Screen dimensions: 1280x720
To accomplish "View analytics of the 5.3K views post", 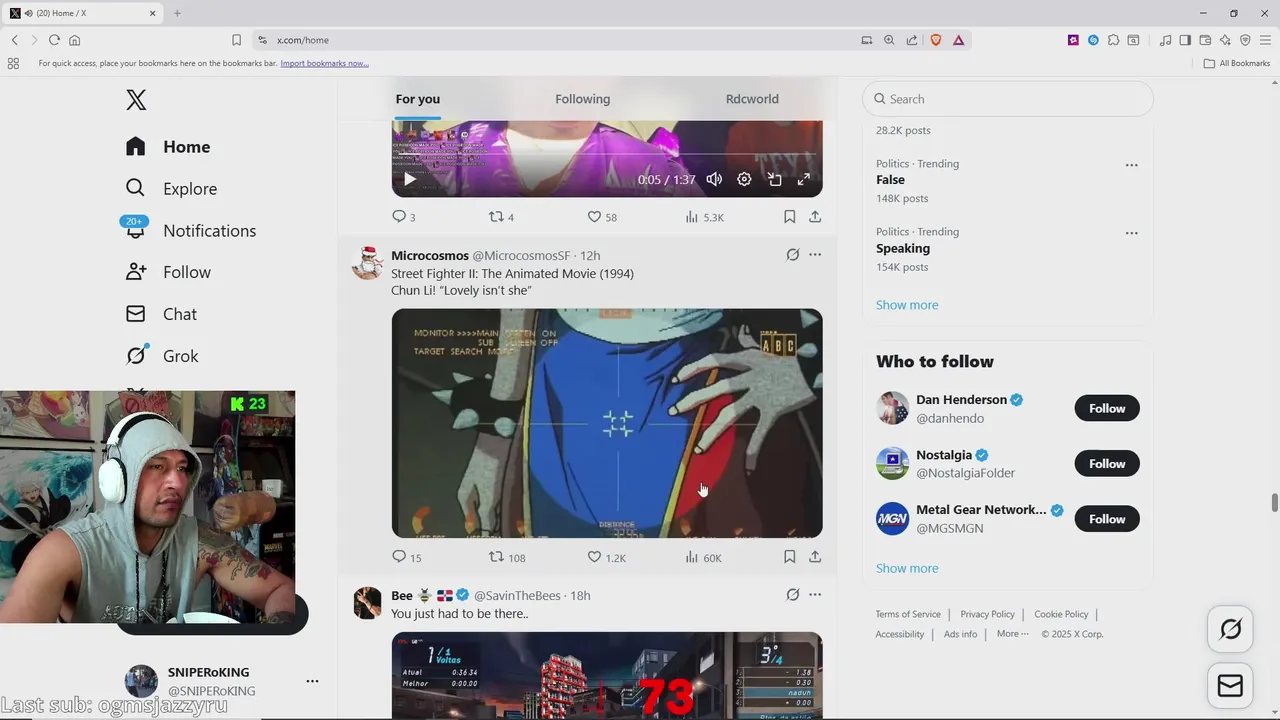I will click(x=704, y=217).
